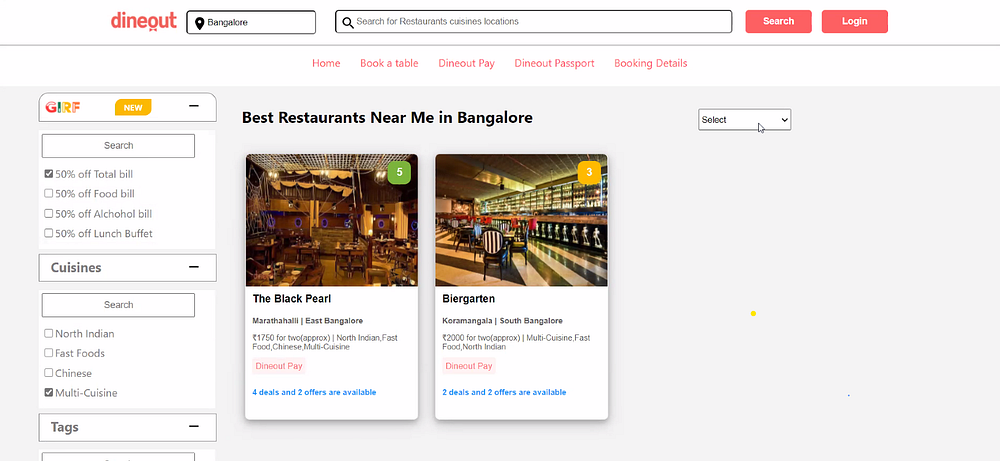
Task: Collapse the Tags filter section
Action: tap(194, 427)
